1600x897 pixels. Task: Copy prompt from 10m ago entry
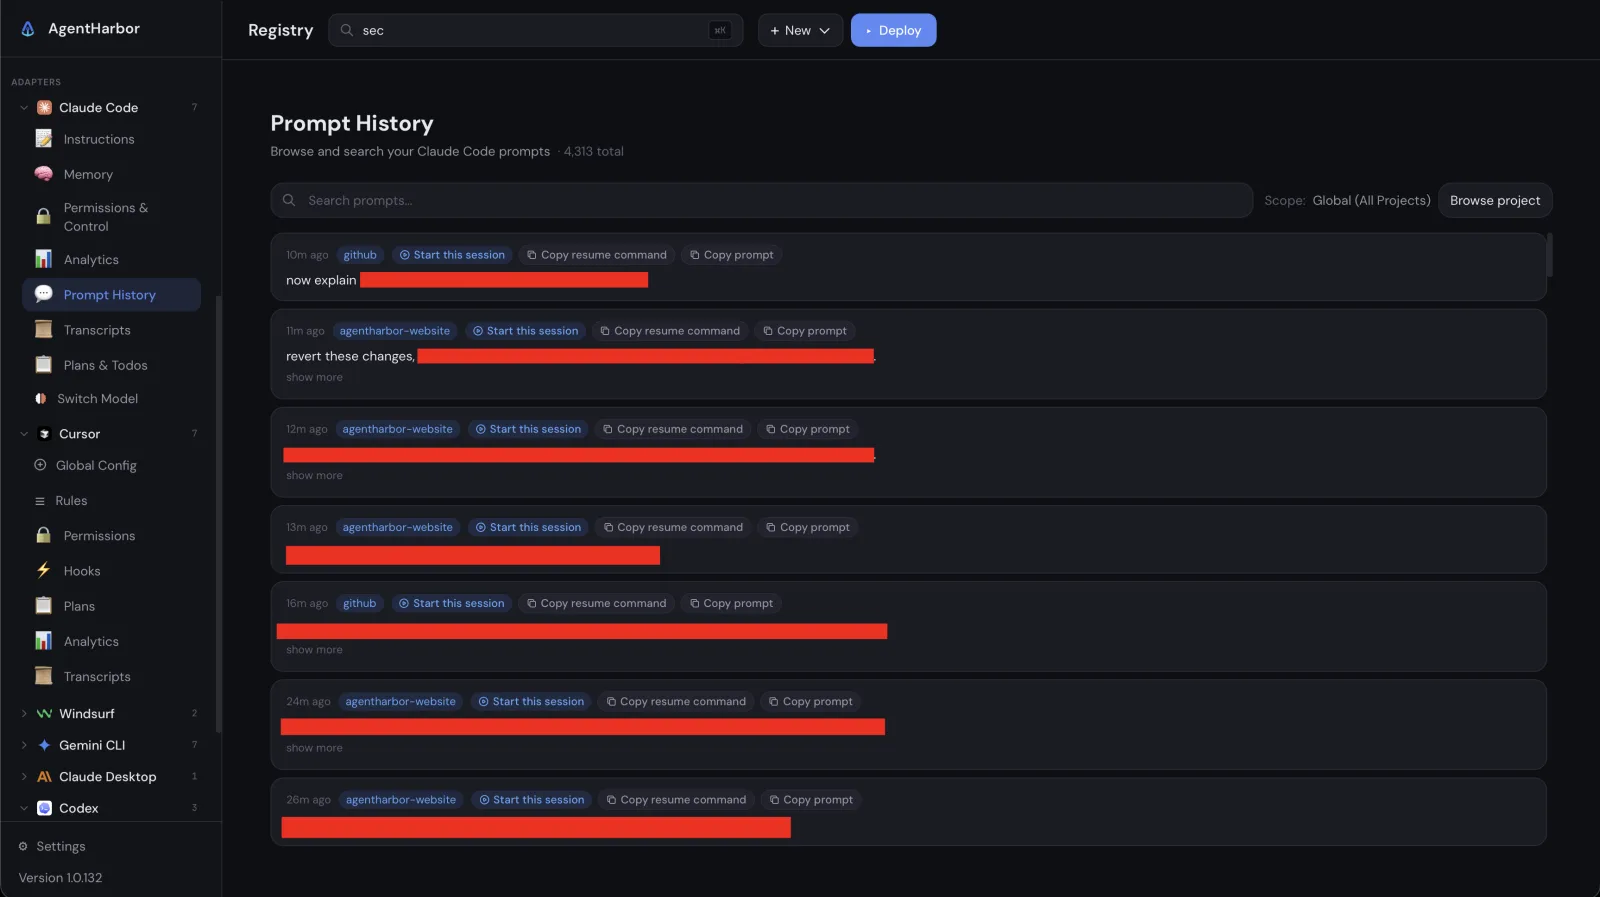(731, 255)
